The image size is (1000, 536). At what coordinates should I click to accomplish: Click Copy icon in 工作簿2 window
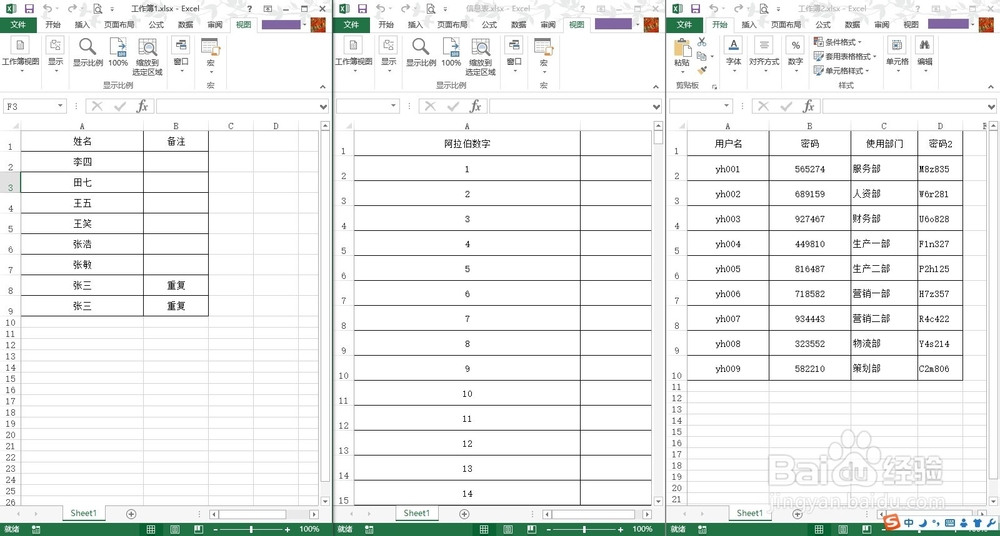[702, 56]
